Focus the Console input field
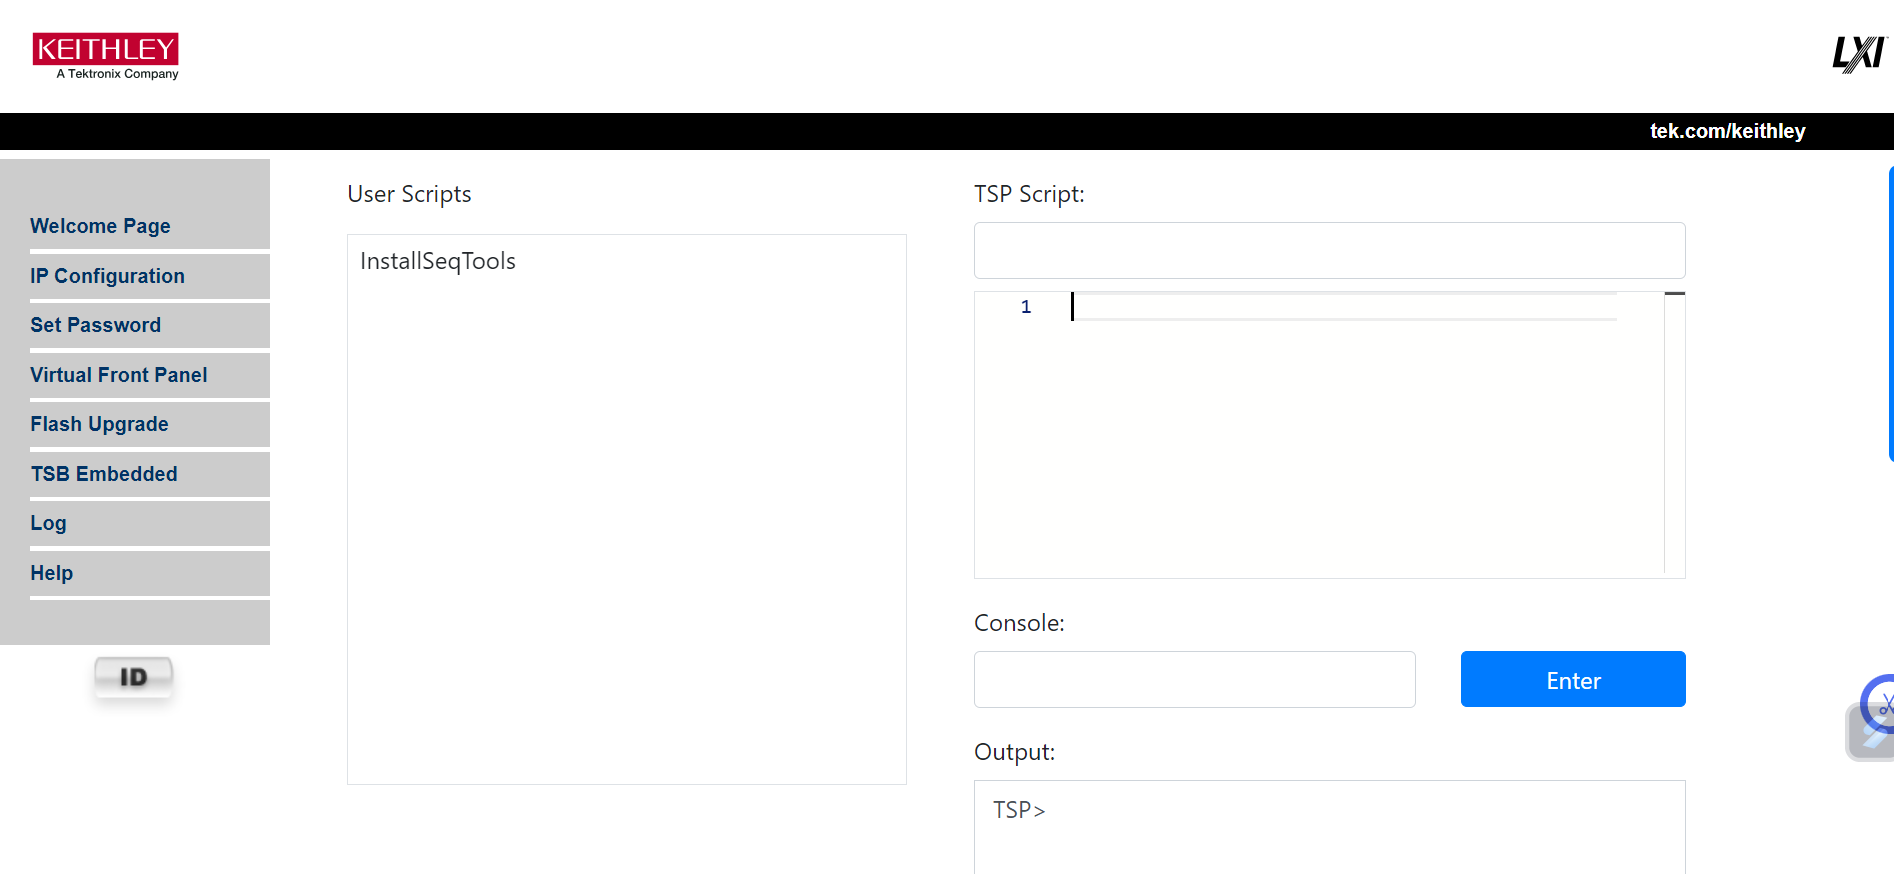Screen dimensions: 1894x874 pyautogui.click(x=1194, y=680)
